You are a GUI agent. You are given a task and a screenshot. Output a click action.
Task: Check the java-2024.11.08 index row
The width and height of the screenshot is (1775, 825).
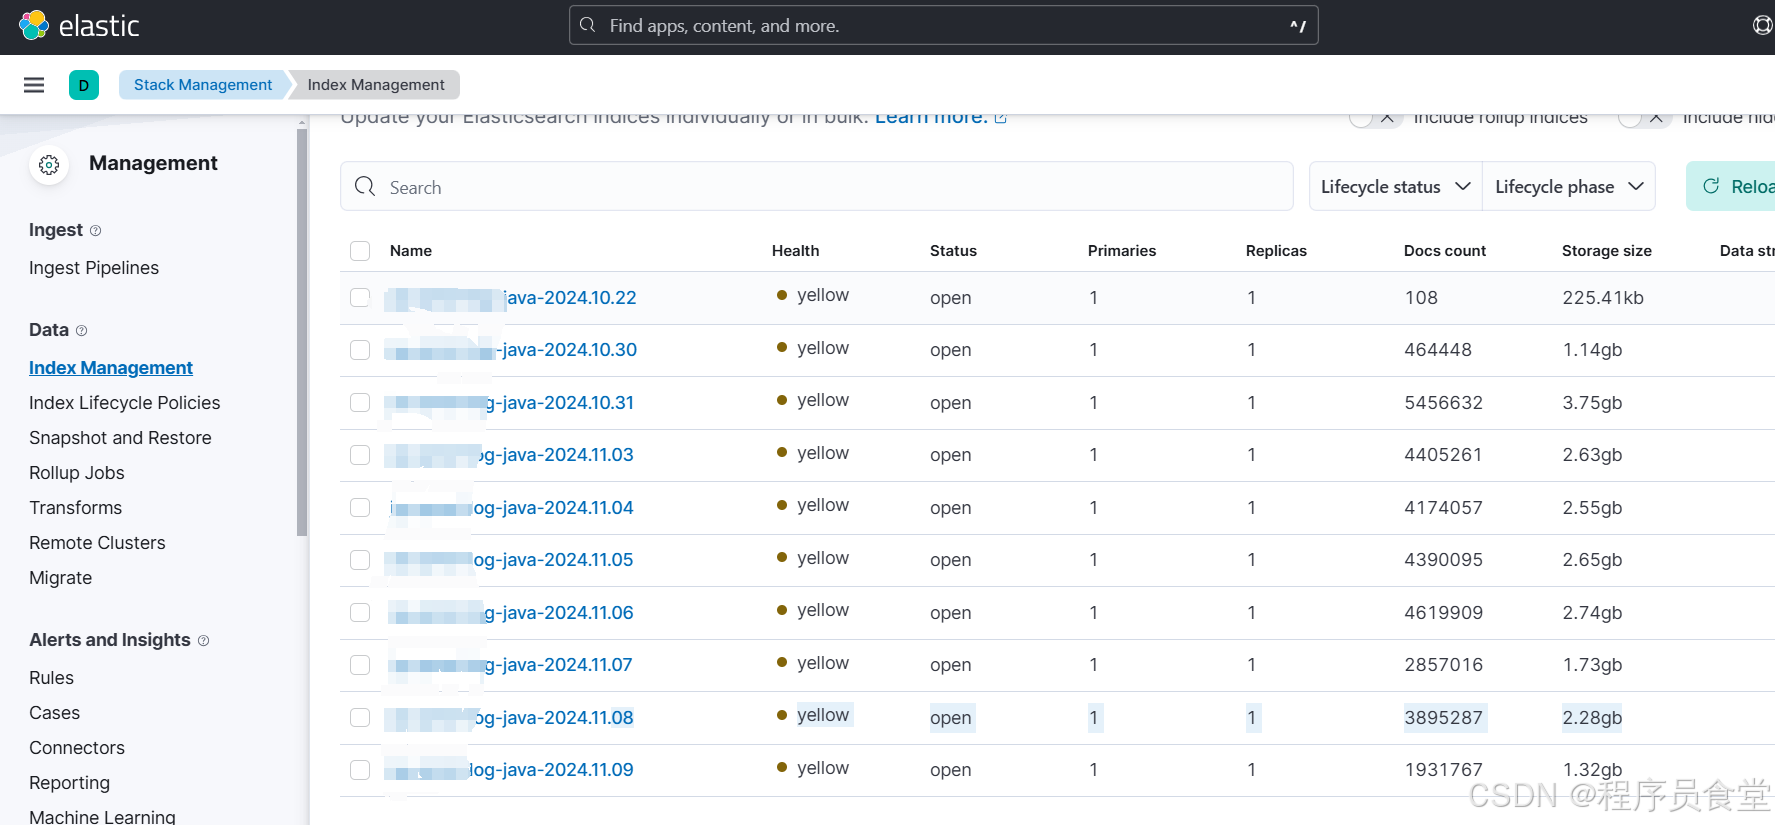click(360, 718)
